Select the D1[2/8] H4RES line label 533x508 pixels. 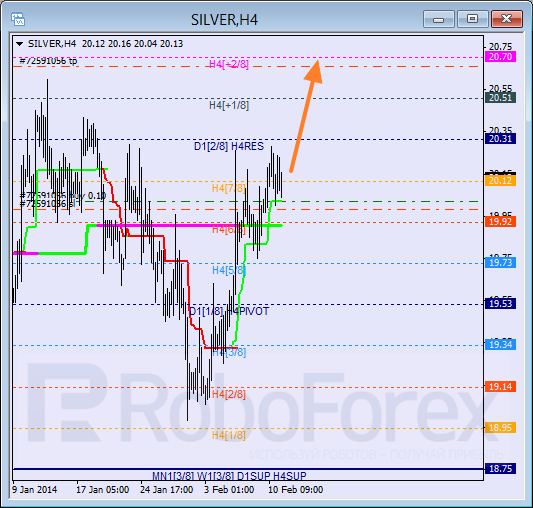(229, 146)
